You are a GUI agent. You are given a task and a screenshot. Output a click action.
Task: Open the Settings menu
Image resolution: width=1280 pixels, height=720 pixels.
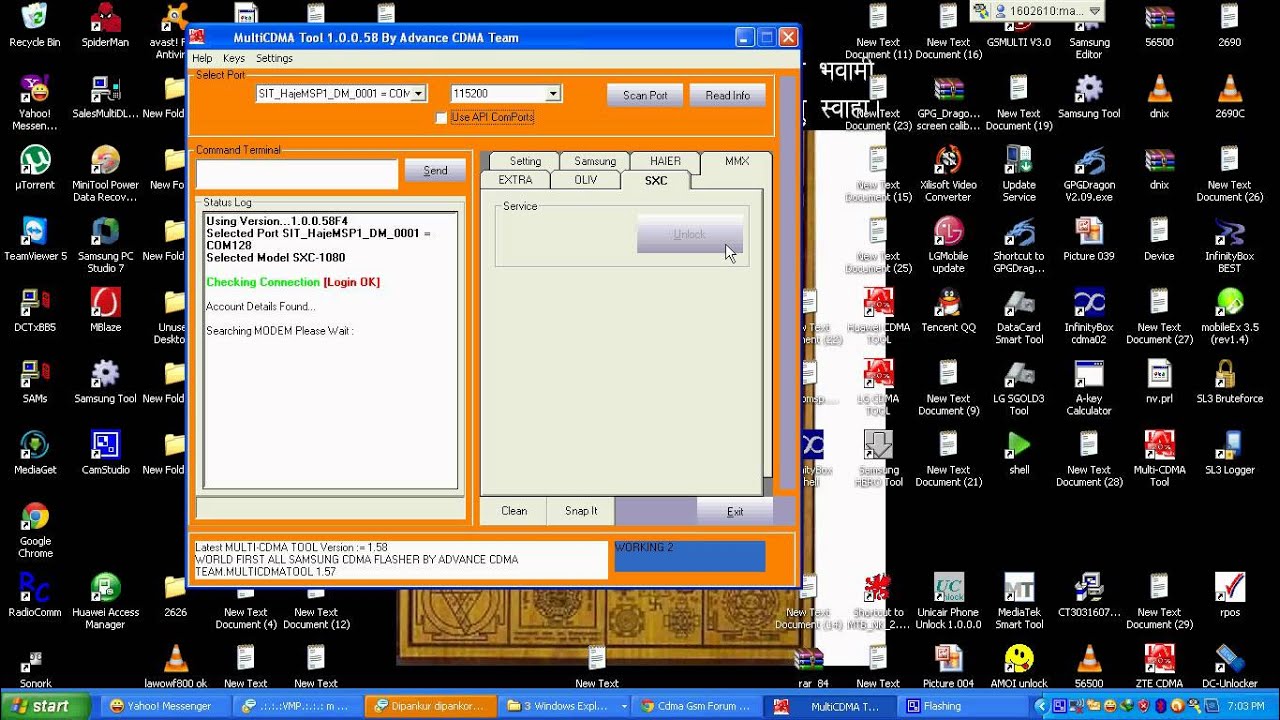point(274,58)
